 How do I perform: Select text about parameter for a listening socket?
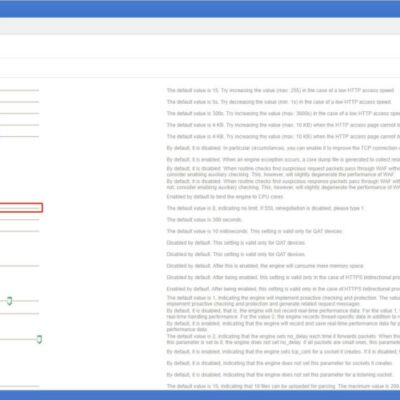click(x=279, y=375)
